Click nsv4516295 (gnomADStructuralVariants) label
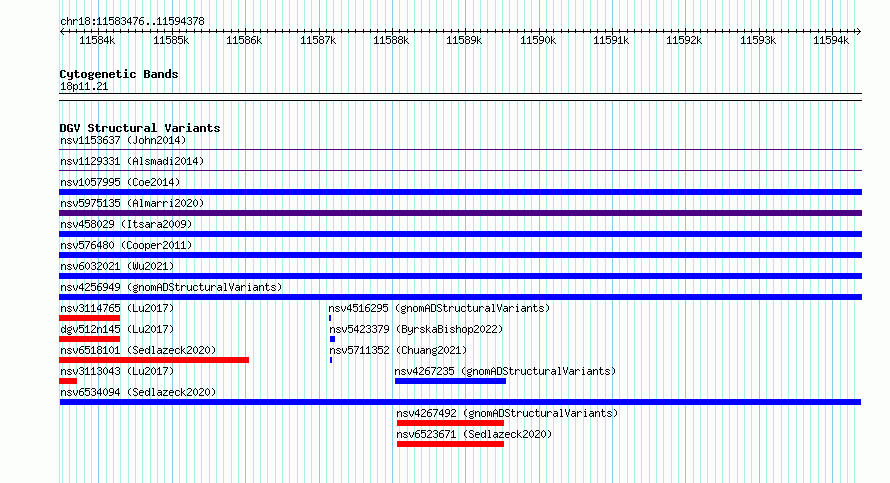Viewport: 890px width, 483px height. (x=439, y=308)
